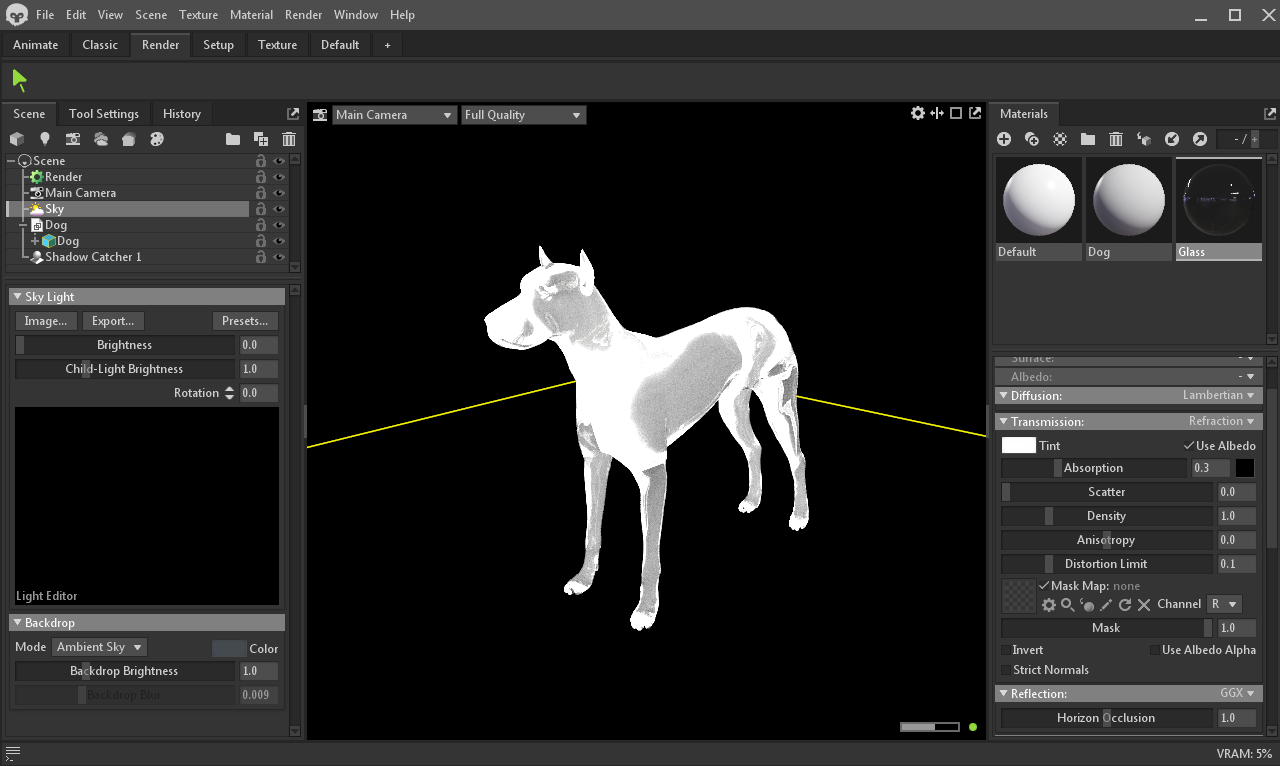The width and height of the screenshot is (1280, 766).
Task: Reload Mask Map texture
Action: [x=1125, y=605]
